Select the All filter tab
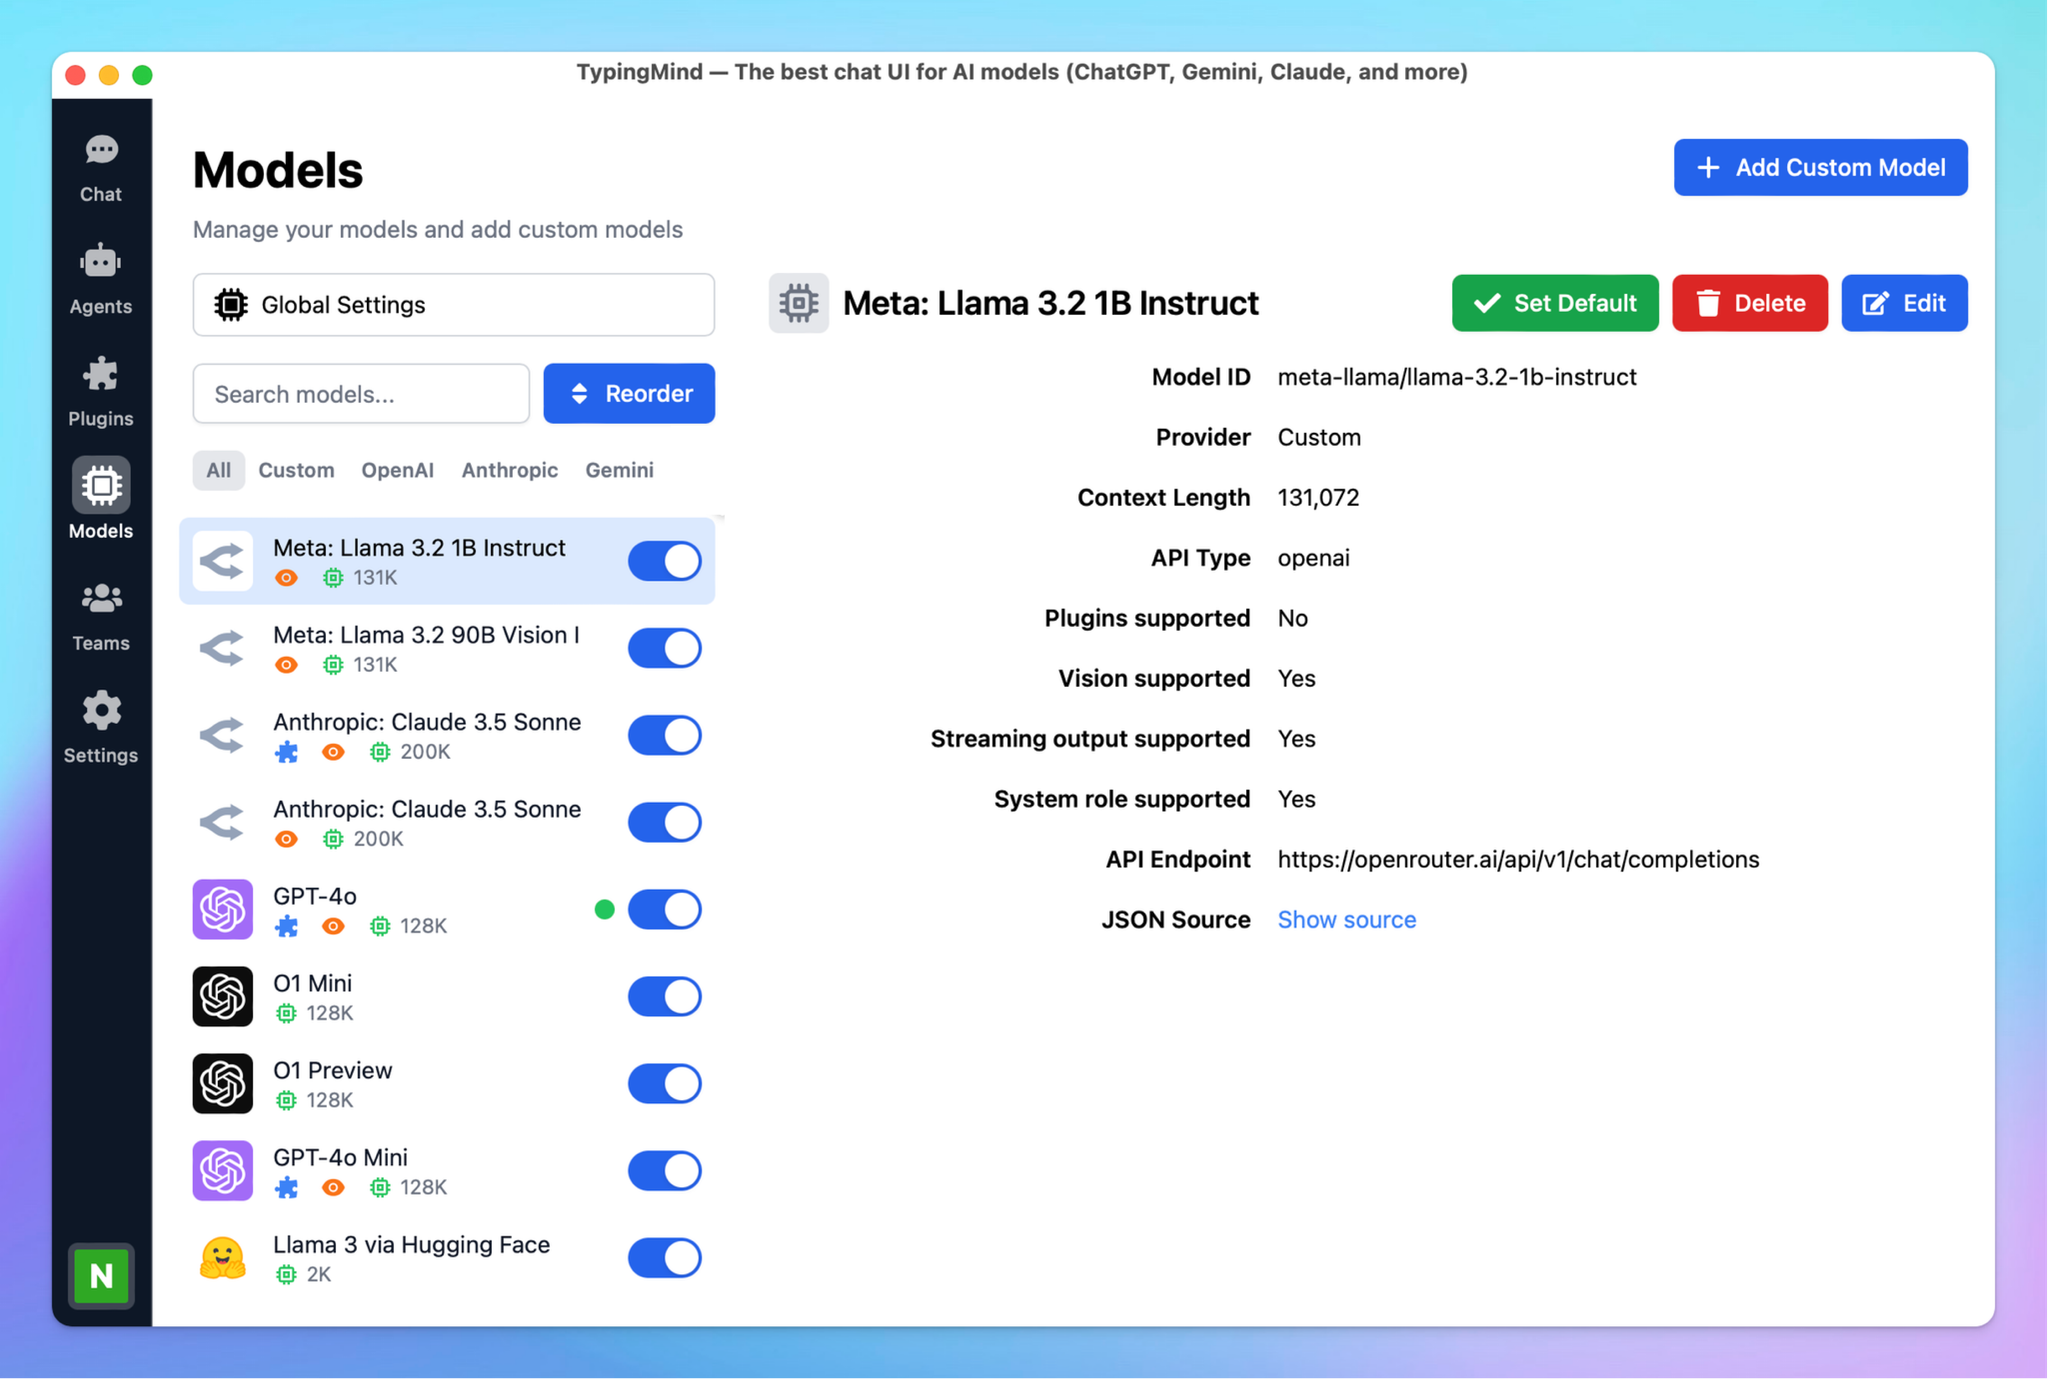The height and width of the screenshot is (1379, 2048). (218, 470)
